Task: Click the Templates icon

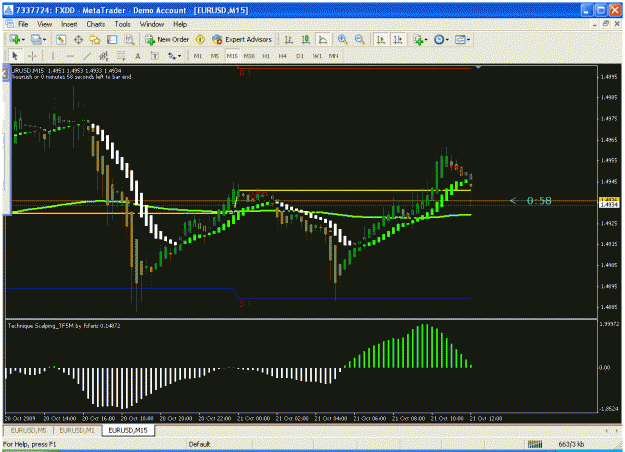Action: tap(460, 39)
